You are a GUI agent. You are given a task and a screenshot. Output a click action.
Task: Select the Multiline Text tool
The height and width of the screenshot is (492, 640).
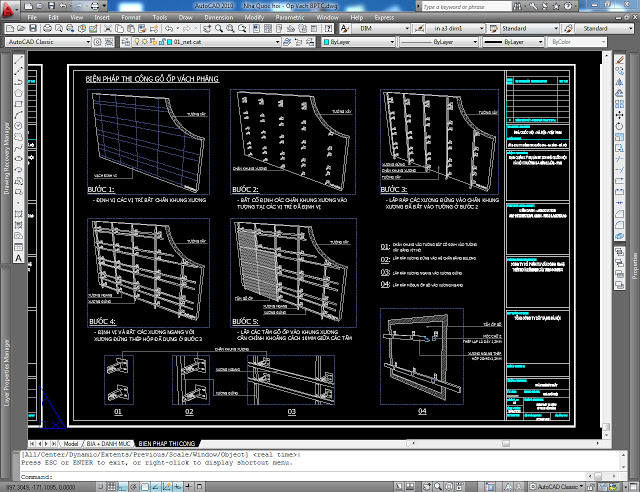click(x=19, y=258)
